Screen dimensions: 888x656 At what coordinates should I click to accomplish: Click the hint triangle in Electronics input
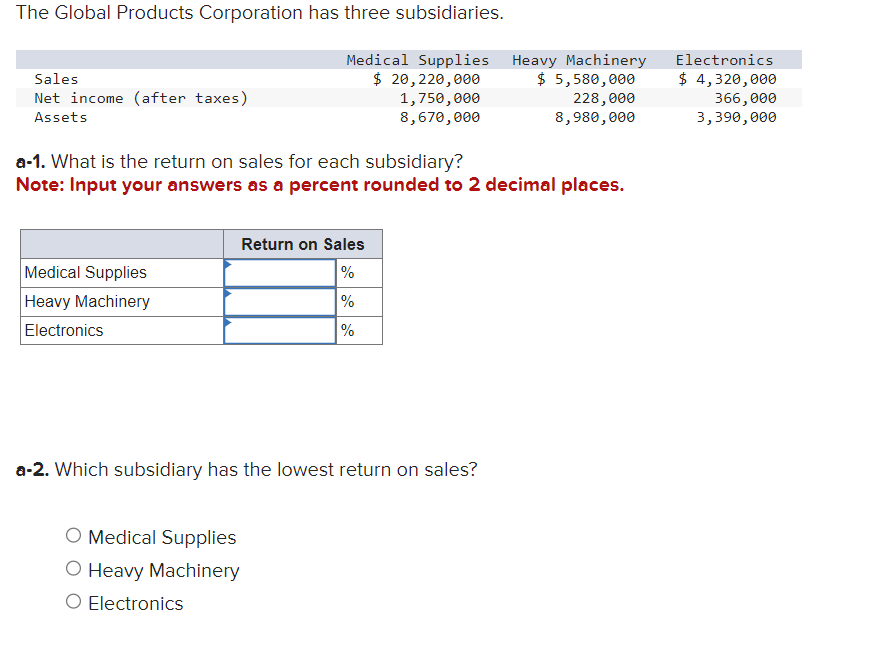[228, 324]
